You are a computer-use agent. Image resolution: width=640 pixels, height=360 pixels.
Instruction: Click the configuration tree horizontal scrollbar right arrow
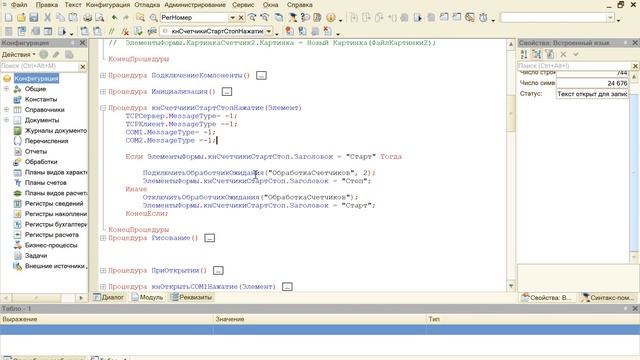pos(81,298)
